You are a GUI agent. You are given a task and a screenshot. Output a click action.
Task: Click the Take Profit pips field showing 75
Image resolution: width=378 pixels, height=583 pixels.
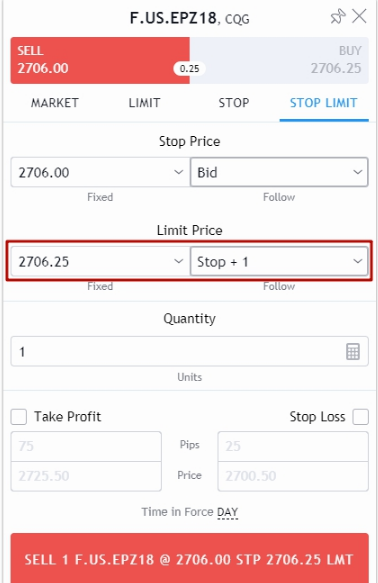click(x=86, y=446)
